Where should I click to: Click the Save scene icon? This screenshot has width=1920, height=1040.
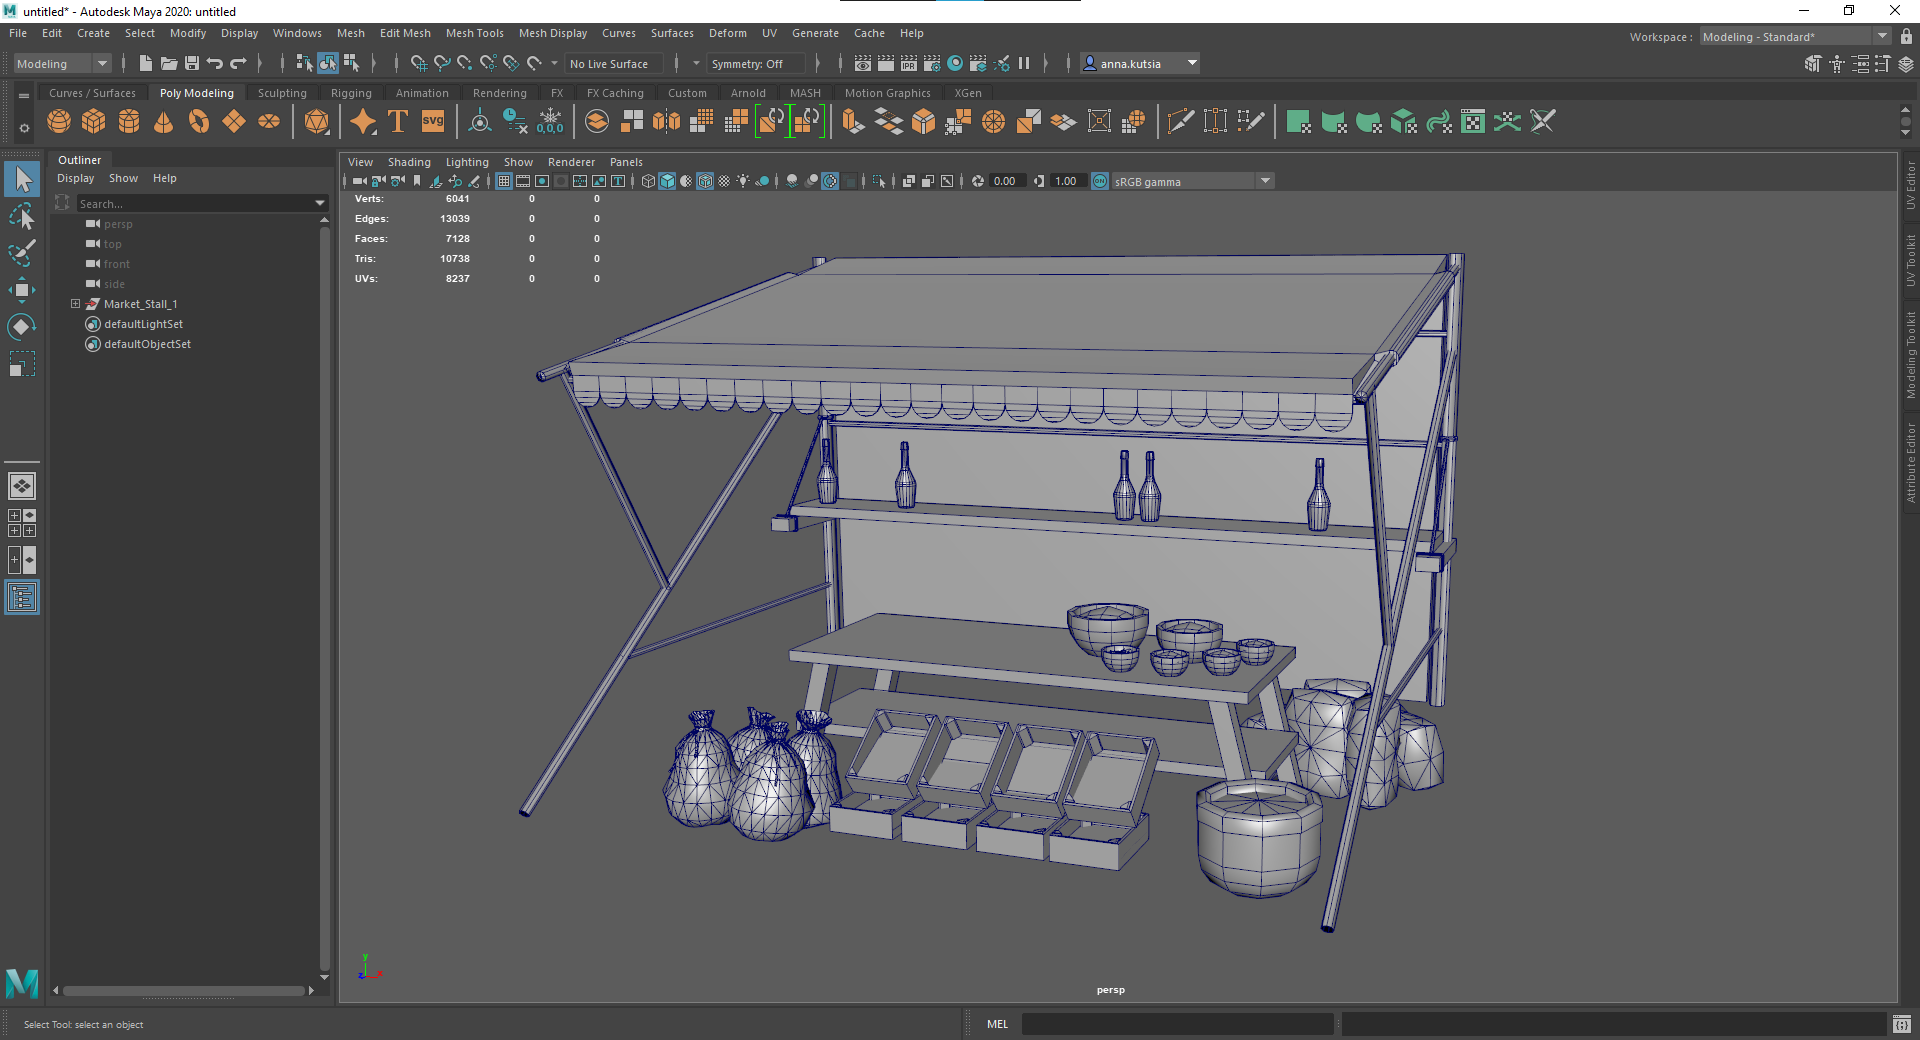pos(192,63)
